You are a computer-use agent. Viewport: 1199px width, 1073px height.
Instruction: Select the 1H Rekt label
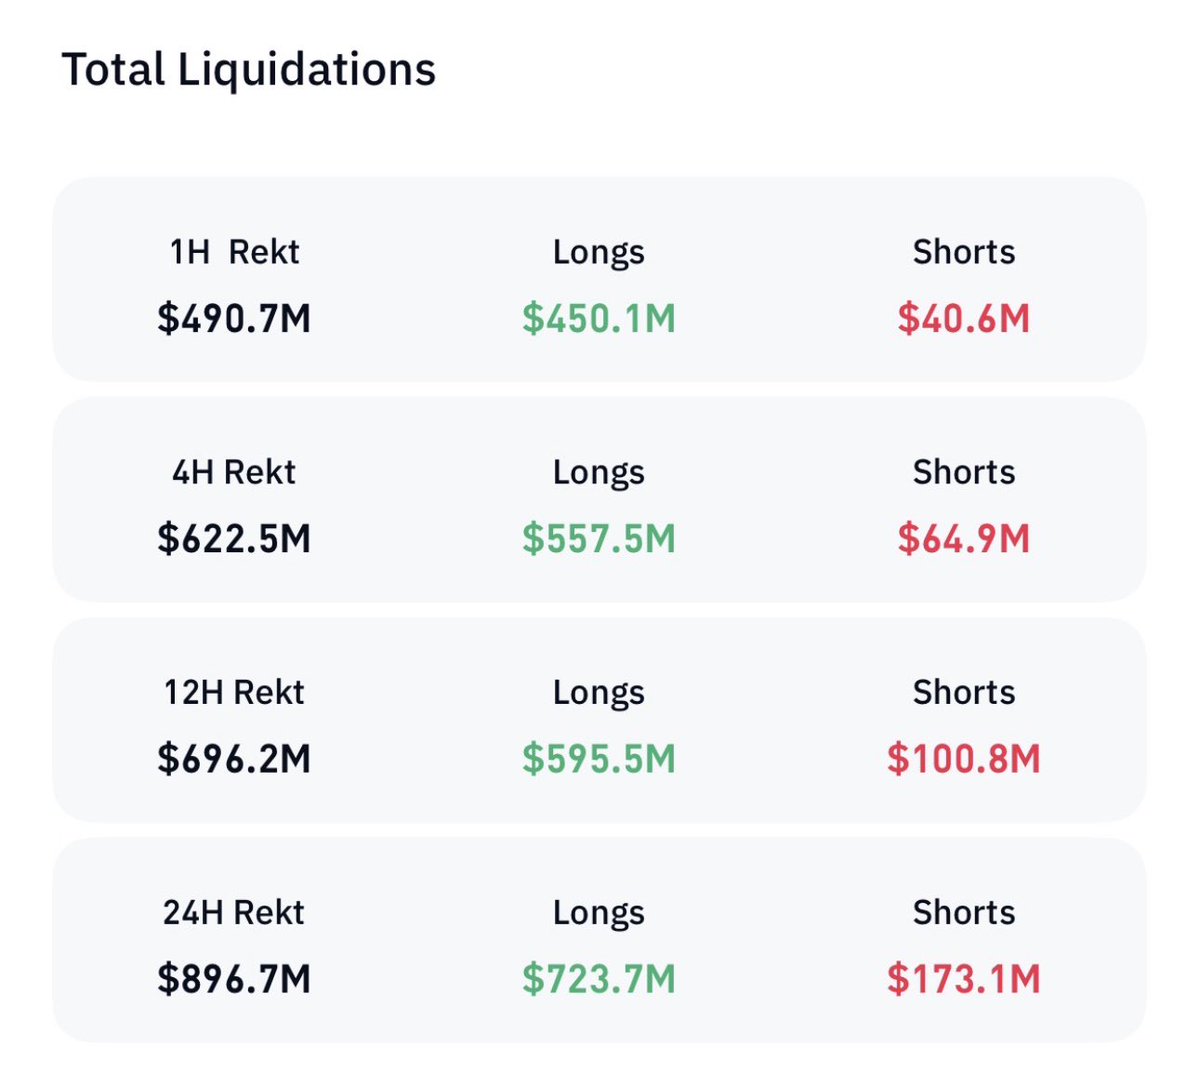click(234, 252)
